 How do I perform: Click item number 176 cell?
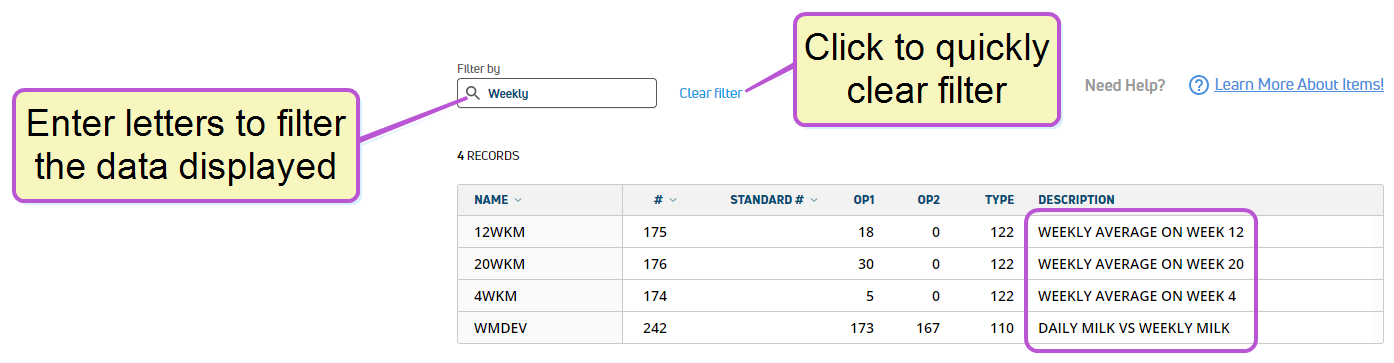pos(655,264)
